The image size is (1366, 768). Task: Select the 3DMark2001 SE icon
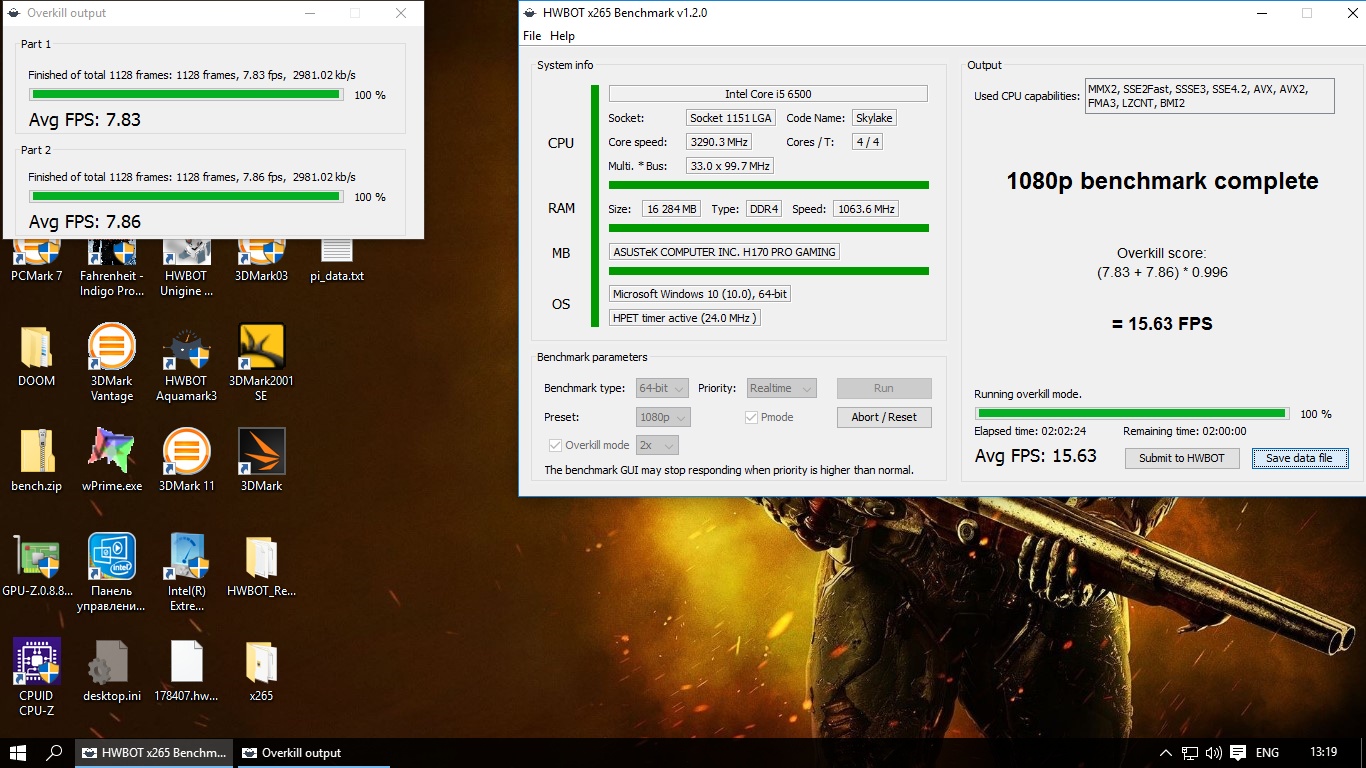261,362
